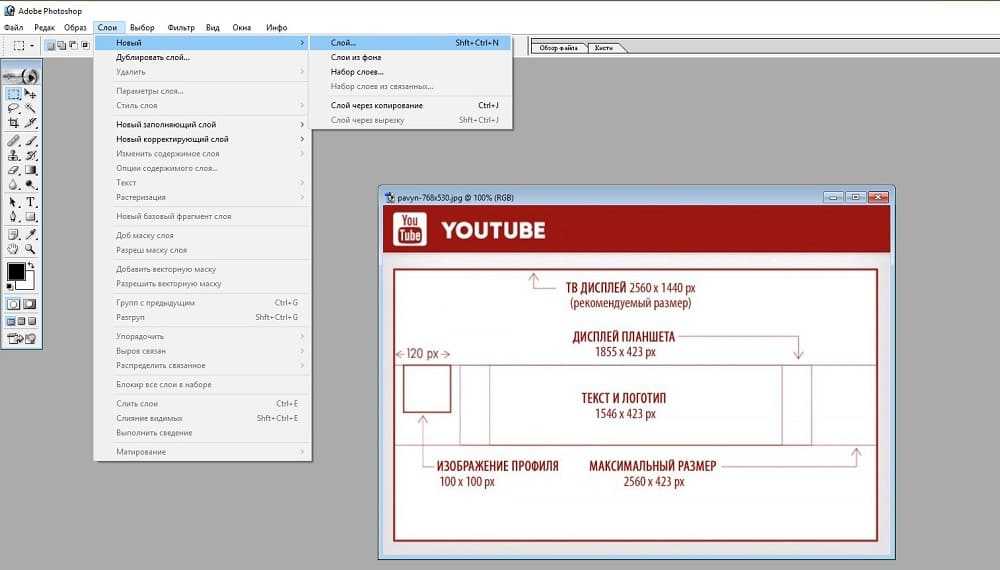The height and width of the screenshot is (570, 1000).
Task: Switch to Quick Mask mode
Action: [30, 303]
